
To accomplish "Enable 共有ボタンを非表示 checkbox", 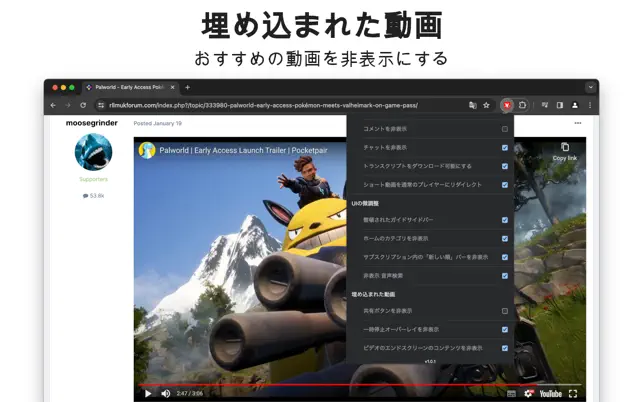I will [505, 311].
